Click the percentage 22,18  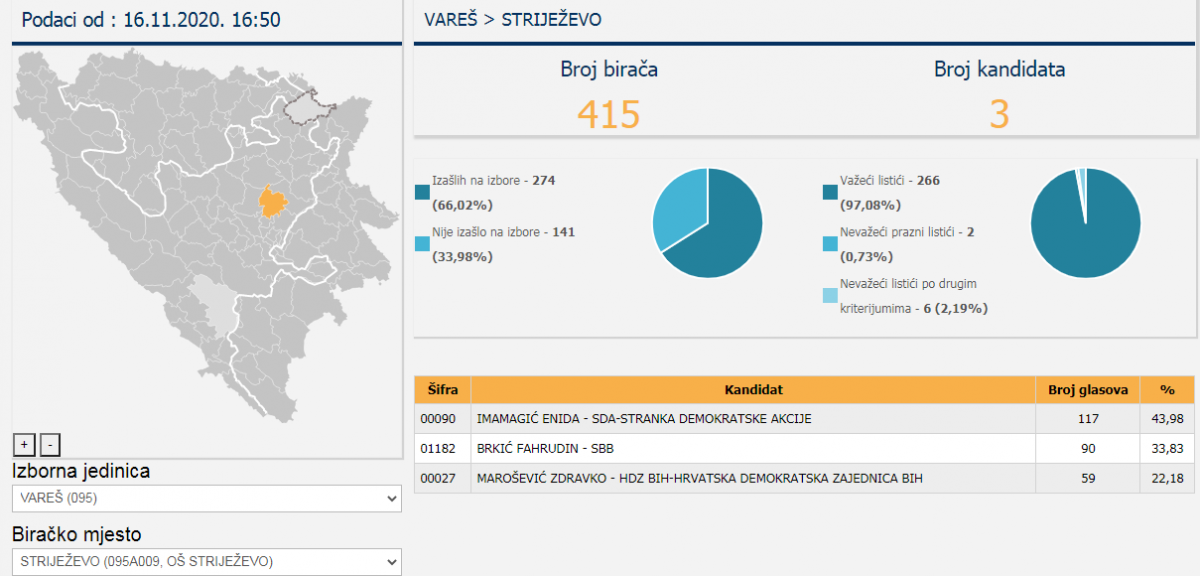point(1167,478)
